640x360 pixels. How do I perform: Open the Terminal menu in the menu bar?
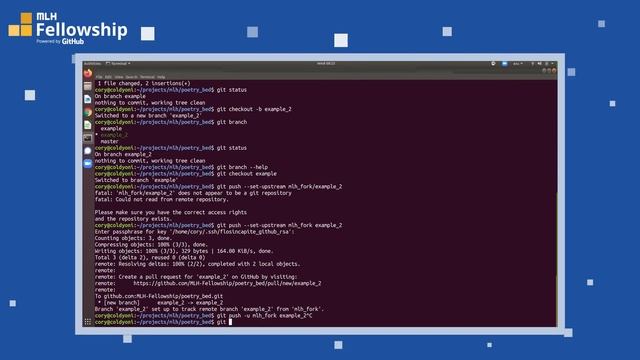(x=147, y=77)
